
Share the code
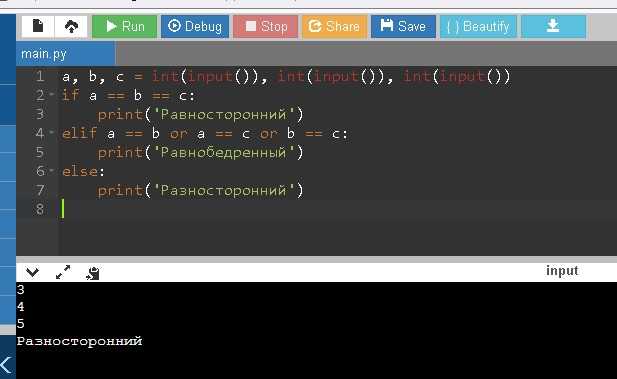[334, 26]
